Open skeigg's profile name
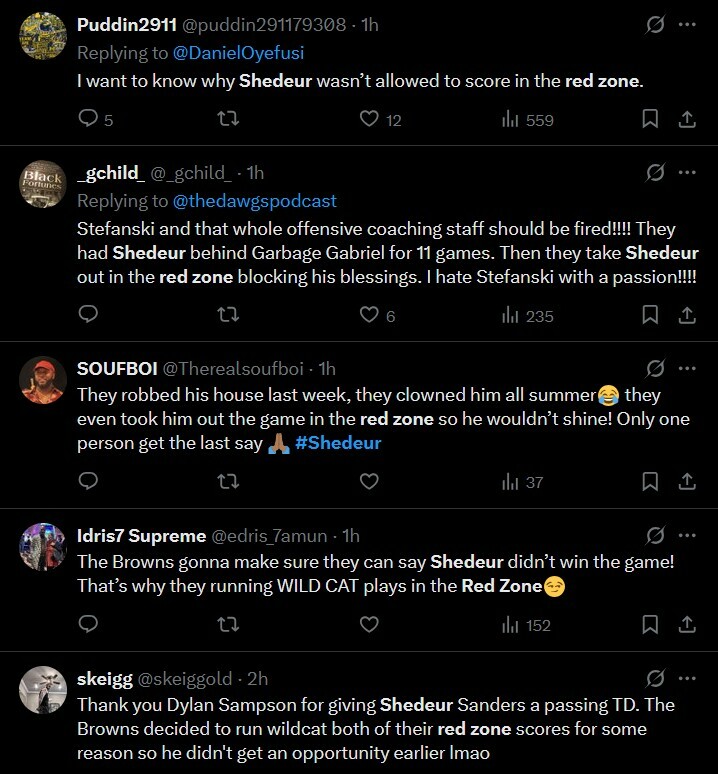718x774 pixels. [x=105, y=679]
